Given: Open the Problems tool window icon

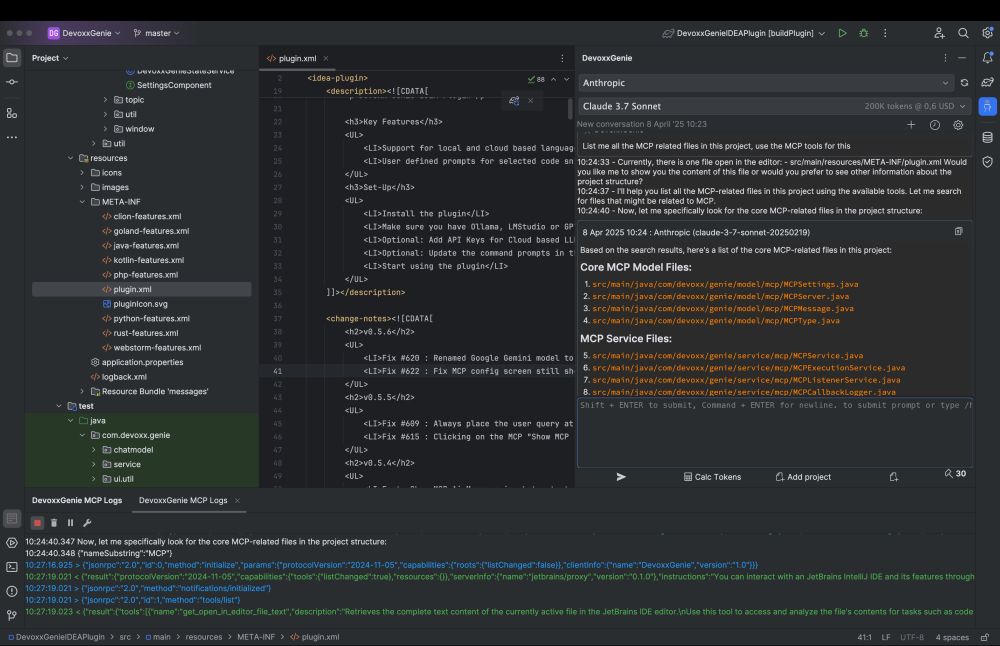Looking at the screenshot, I should [x=11, y=591].
